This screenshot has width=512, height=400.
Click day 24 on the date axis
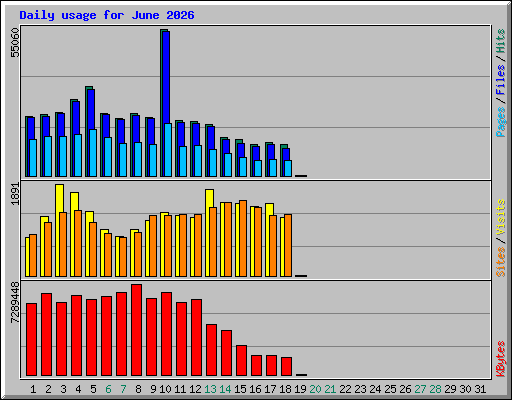click(x=375, y=389)
